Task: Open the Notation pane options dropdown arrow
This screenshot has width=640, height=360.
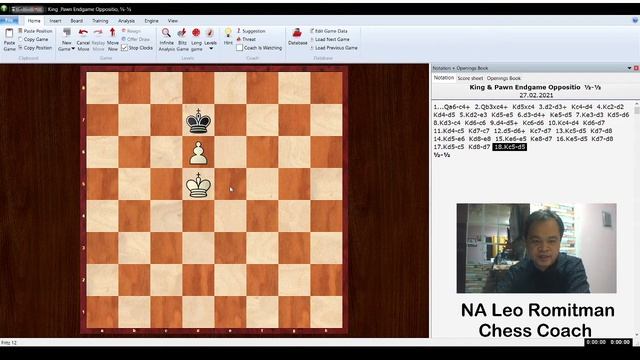Action: coord(629,68)
